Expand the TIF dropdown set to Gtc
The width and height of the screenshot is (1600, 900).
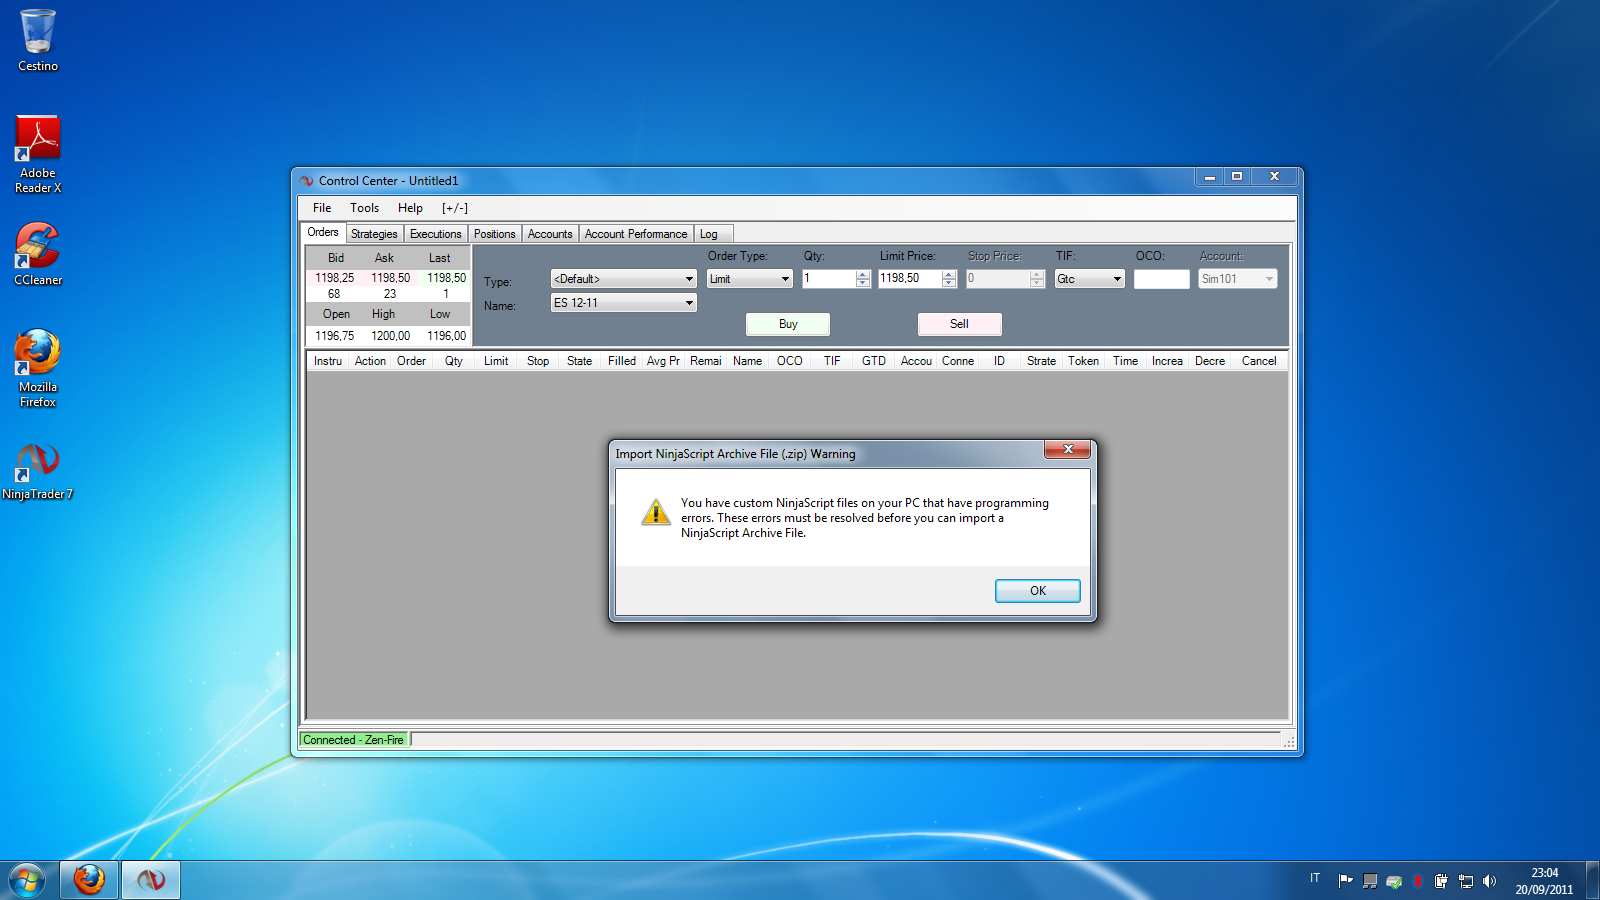(x=1090, y=279)
